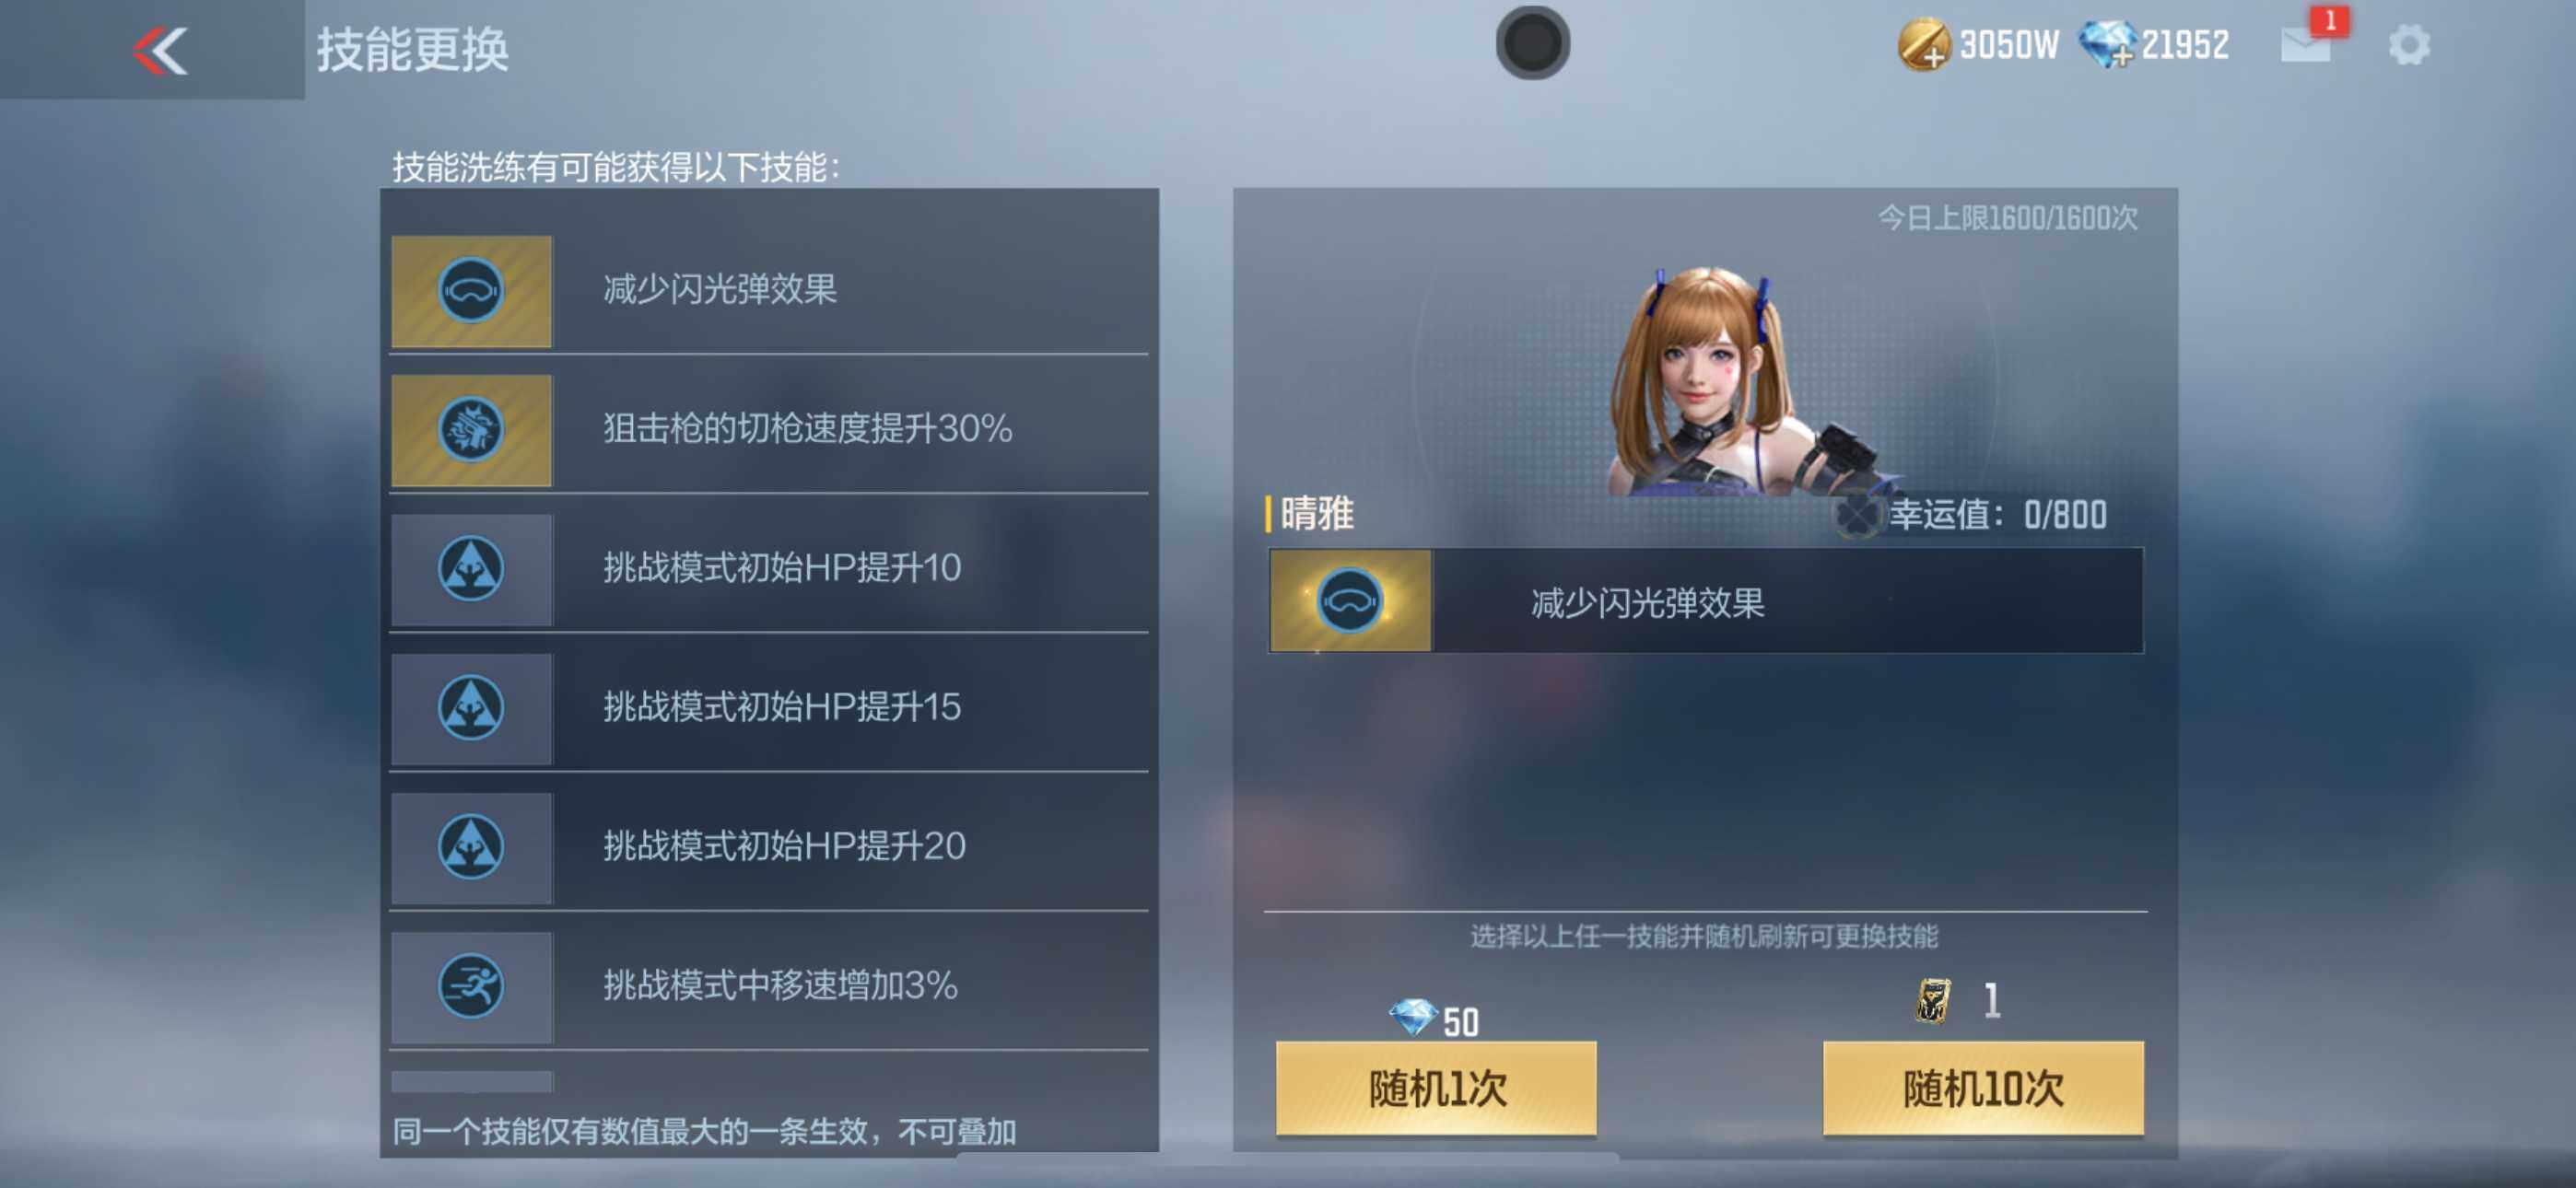Viewport: 2576px width, 1188px height.
Task: Click the HP boost 10 skill icon
Action: click(x=471, y=569)
